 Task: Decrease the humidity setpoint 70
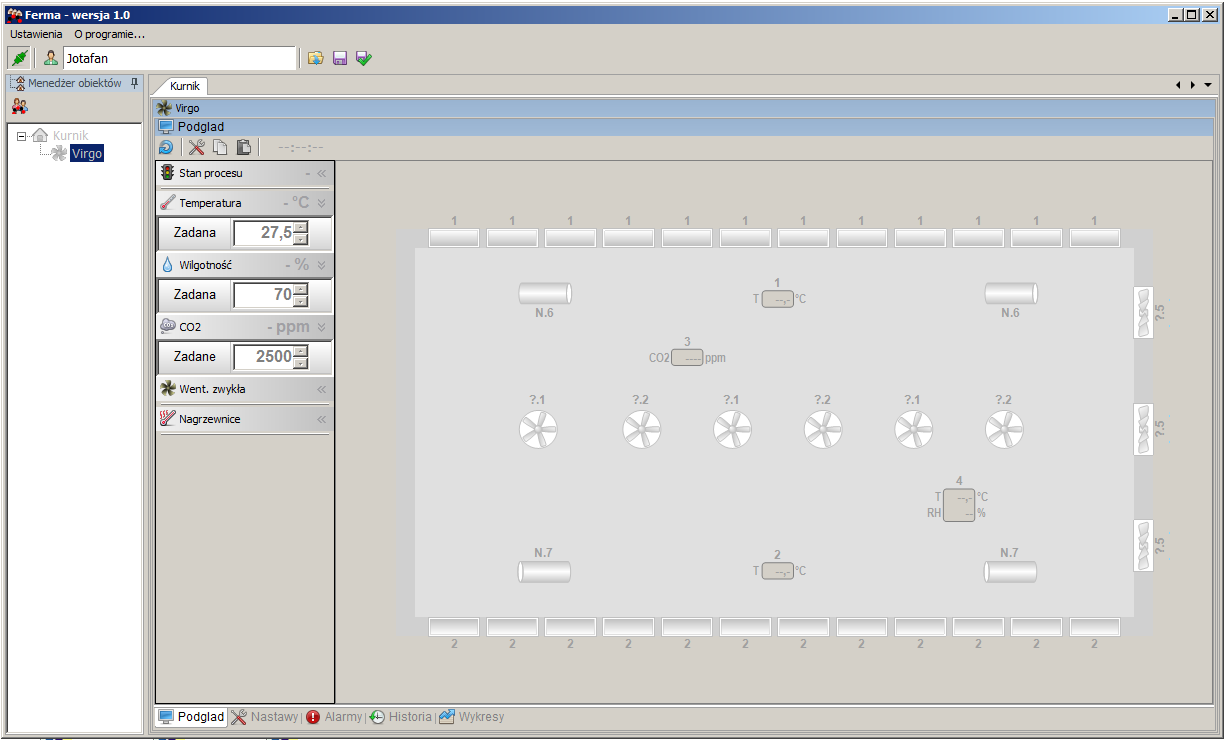pos(300,301)
